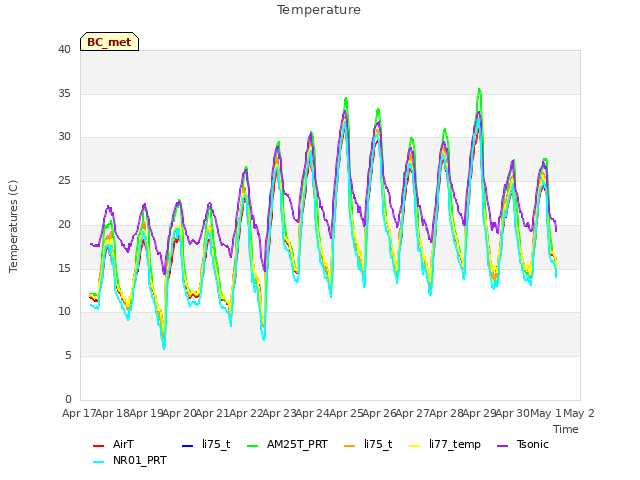The height and width of the screenshot is (480, 640).
Task: Click the BC_met annotation box
Action: click(x=109, y=42)
